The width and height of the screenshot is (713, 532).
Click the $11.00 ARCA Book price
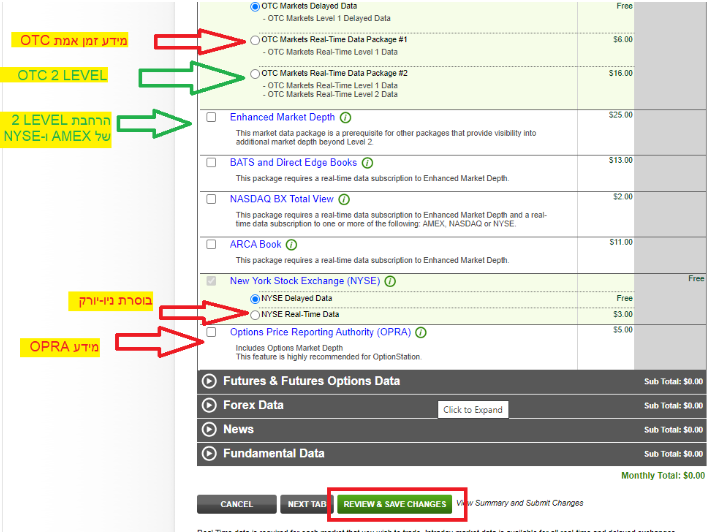click(x=621, y=242)
